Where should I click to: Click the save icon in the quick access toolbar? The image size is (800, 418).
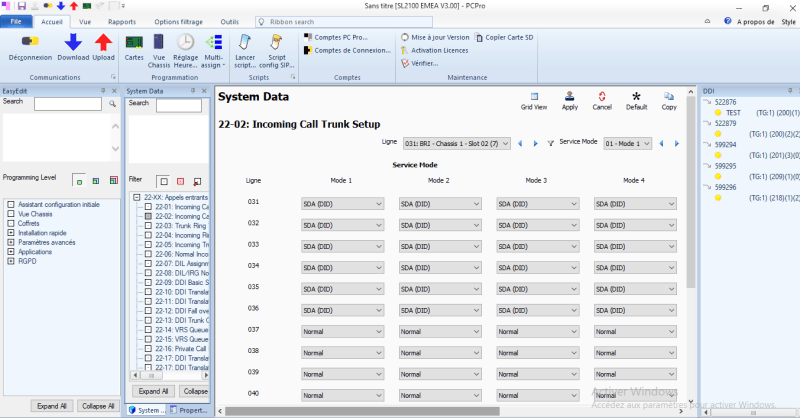coord(21,6)
